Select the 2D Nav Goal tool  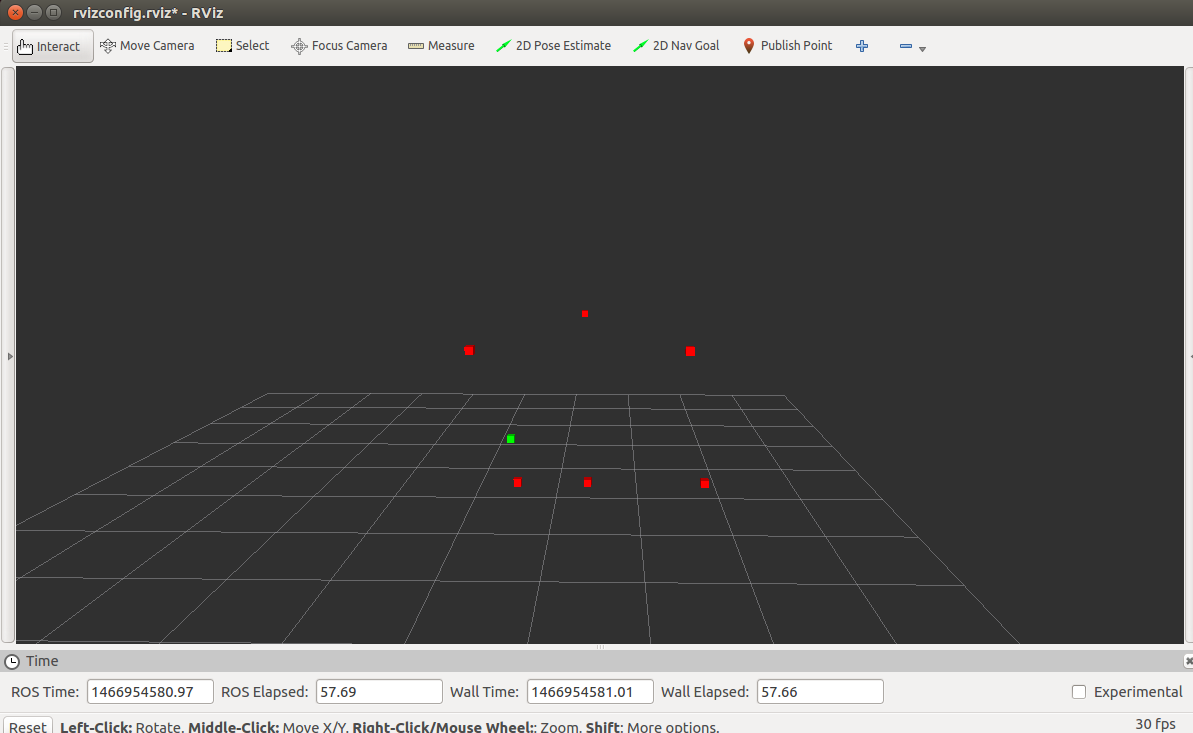click(676, 46)
